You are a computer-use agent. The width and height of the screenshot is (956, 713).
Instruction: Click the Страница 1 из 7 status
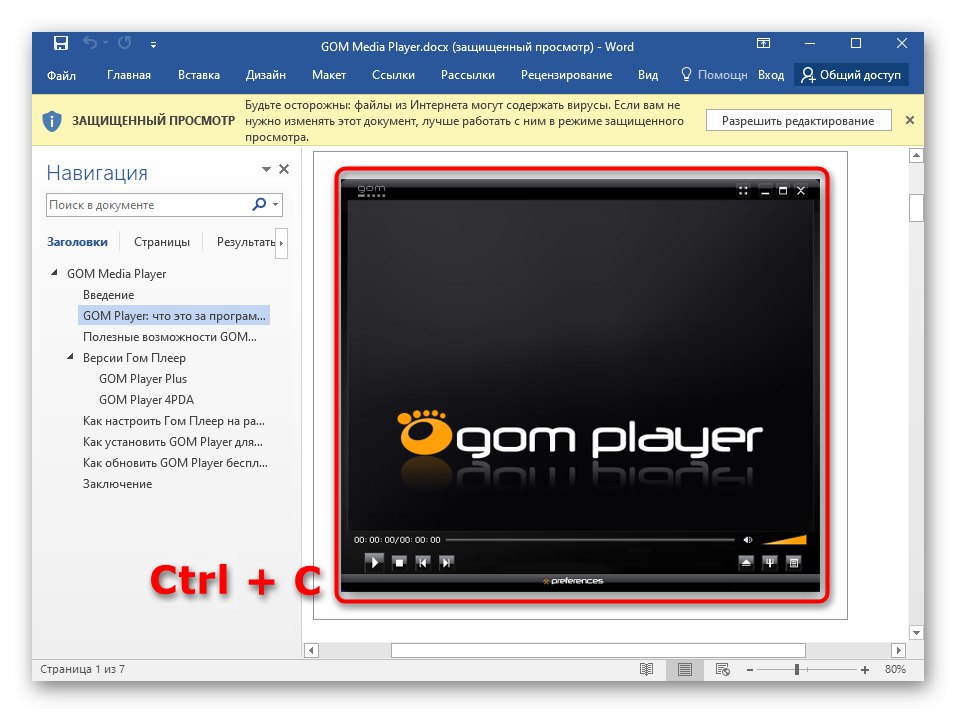(82, 670)
